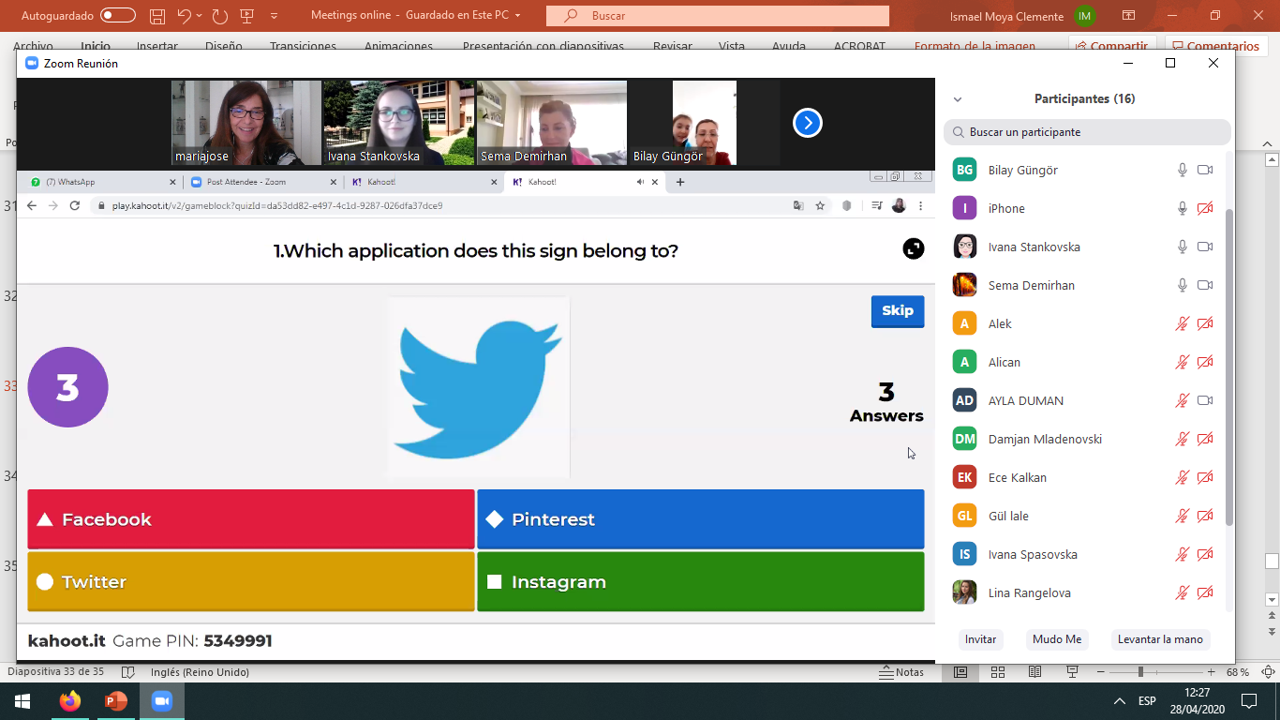Click Levantar la mano button
1280x720 pixels.
[1160, 639]
